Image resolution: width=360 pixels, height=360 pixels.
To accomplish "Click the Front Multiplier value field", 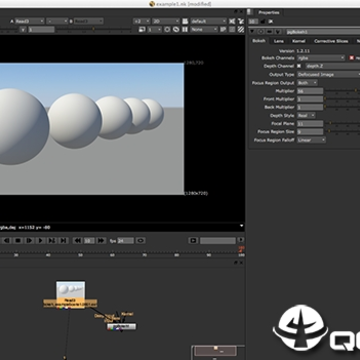I will [x=310, y=99].
